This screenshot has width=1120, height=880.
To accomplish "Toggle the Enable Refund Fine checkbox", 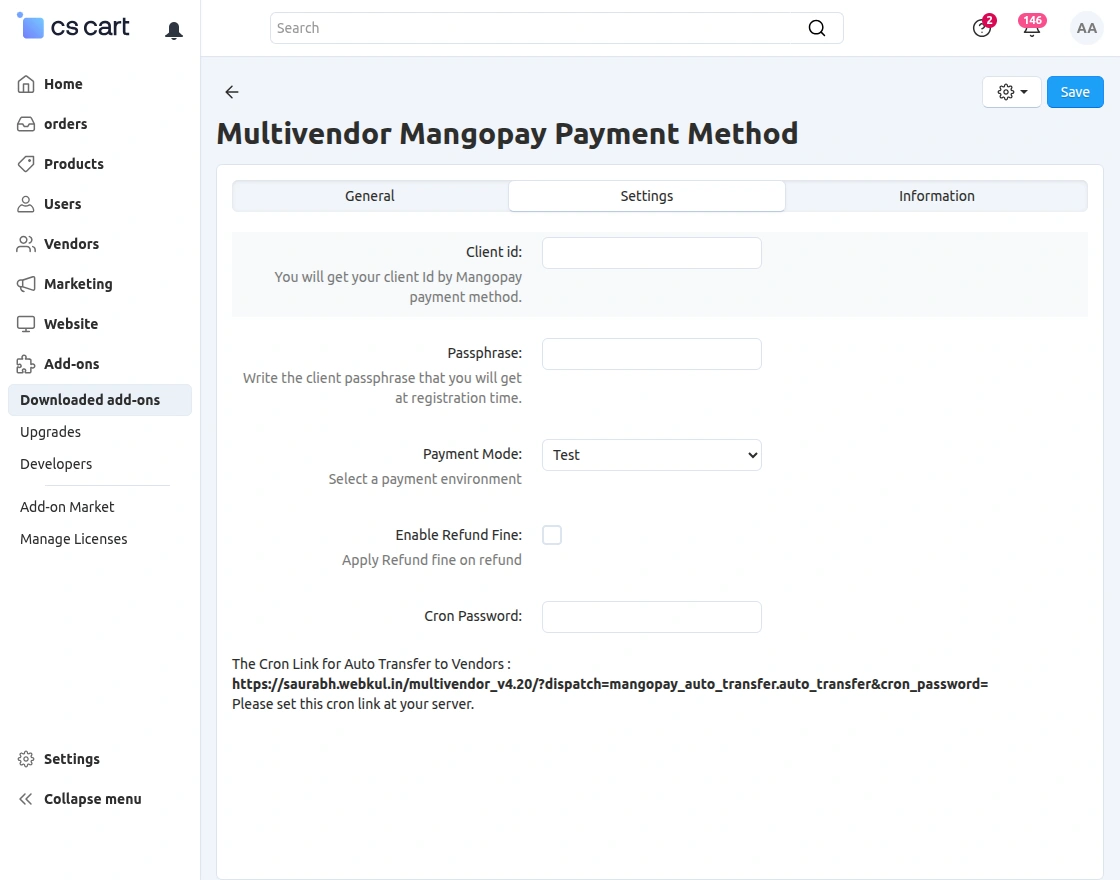I will click(x=552, y=535).
